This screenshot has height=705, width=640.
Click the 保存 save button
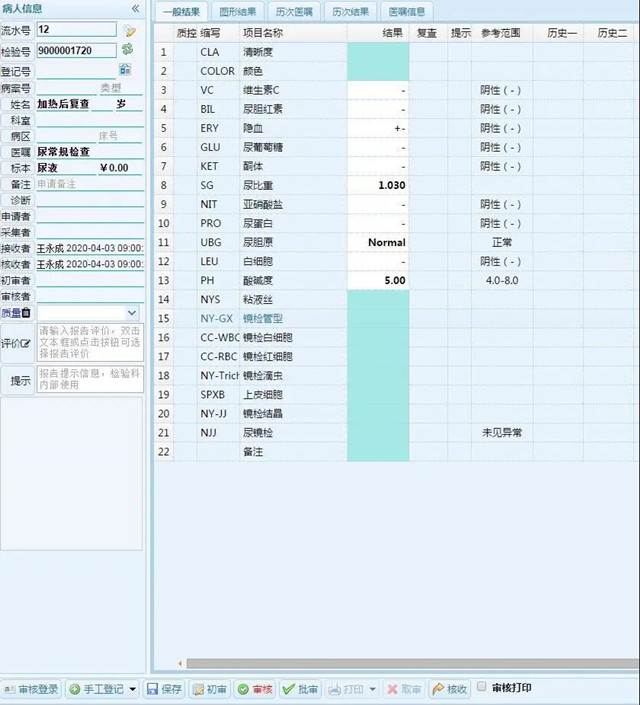(x=164, y=689)
